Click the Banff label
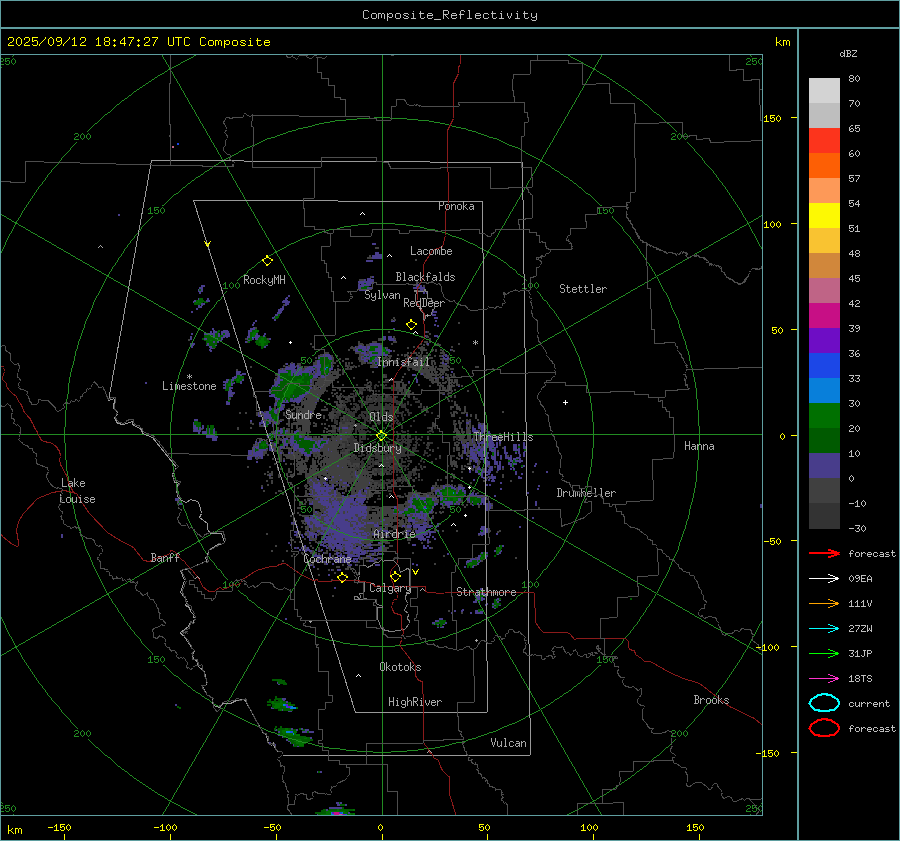The image size is (900, 841). [165, 557]
